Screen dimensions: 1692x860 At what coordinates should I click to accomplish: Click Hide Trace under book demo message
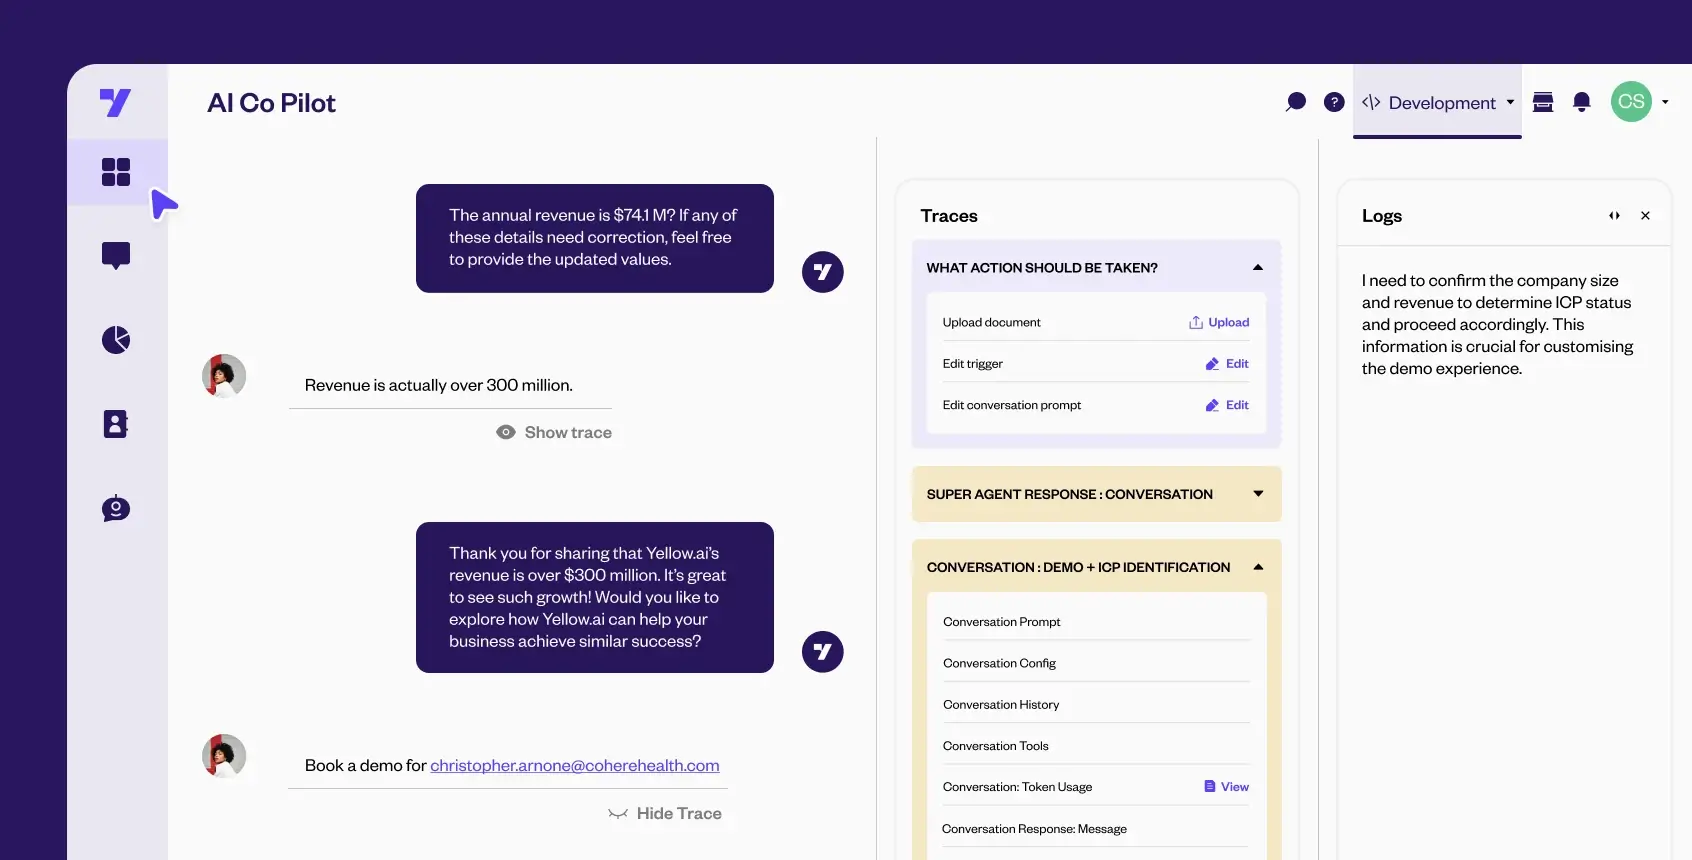pyautogui.click(x=665, y=814)
